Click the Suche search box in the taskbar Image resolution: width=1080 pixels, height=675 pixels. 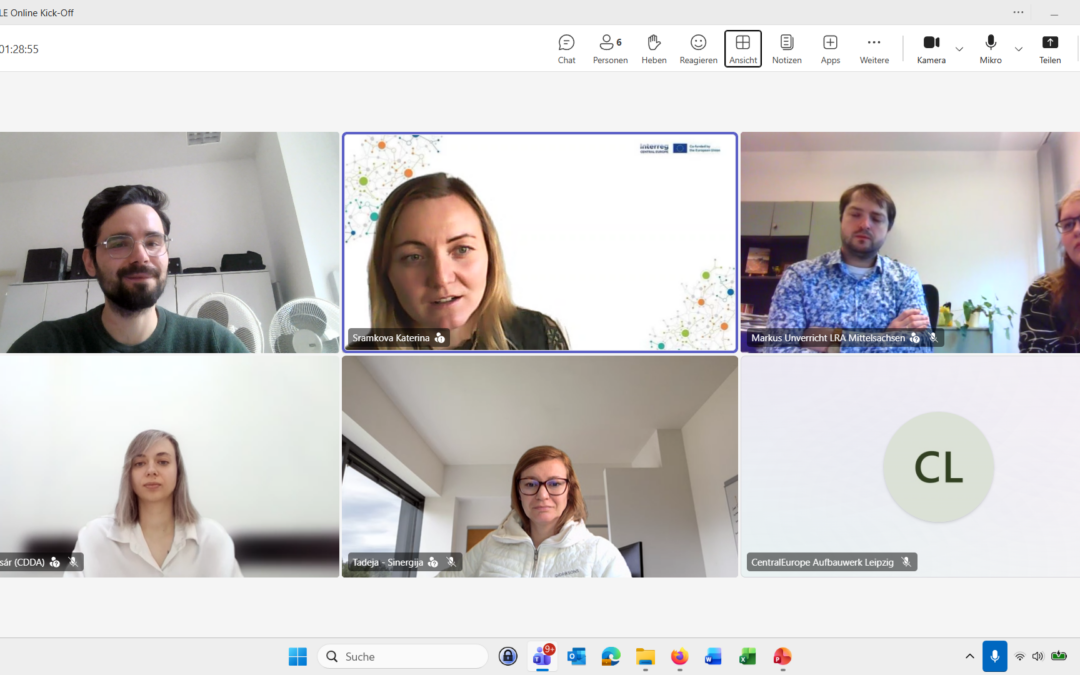click(402, 656)
